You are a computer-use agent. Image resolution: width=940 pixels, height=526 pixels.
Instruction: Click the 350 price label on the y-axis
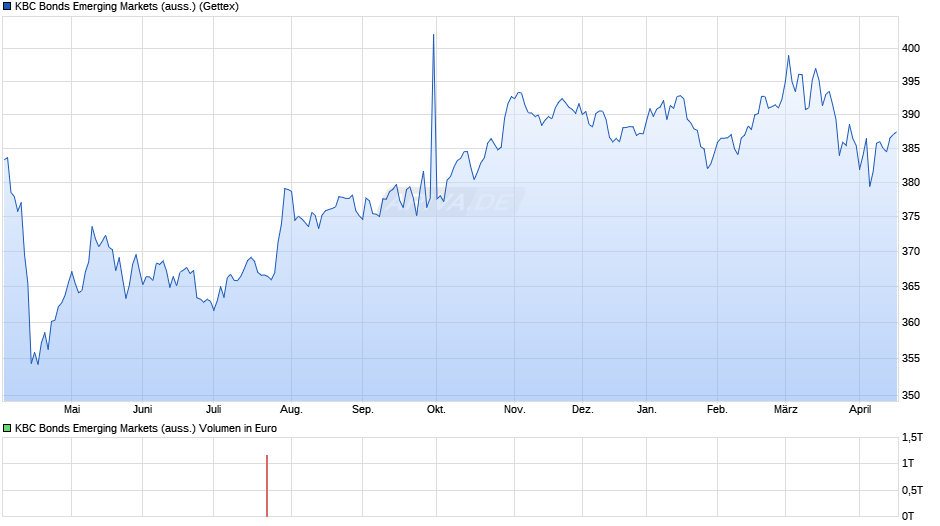point(911,395)
